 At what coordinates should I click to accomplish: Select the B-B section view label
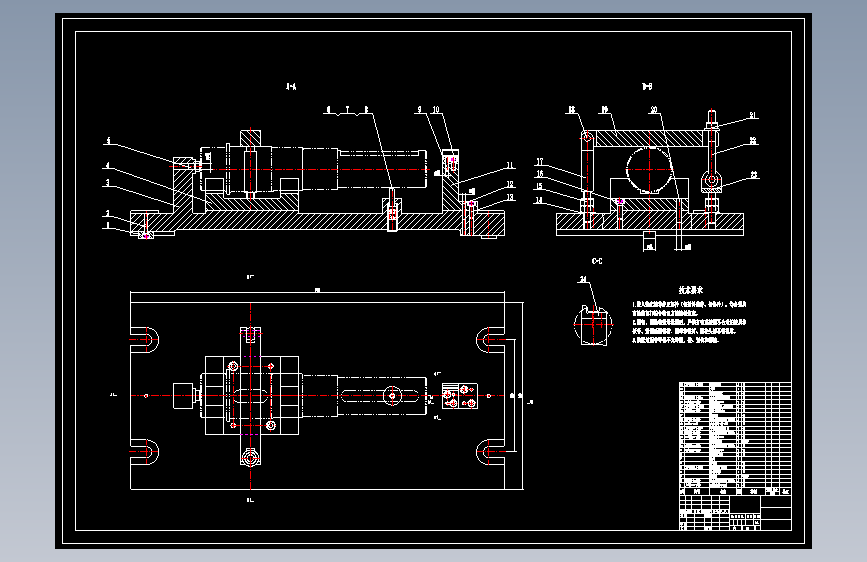click(x=647, y=86)
